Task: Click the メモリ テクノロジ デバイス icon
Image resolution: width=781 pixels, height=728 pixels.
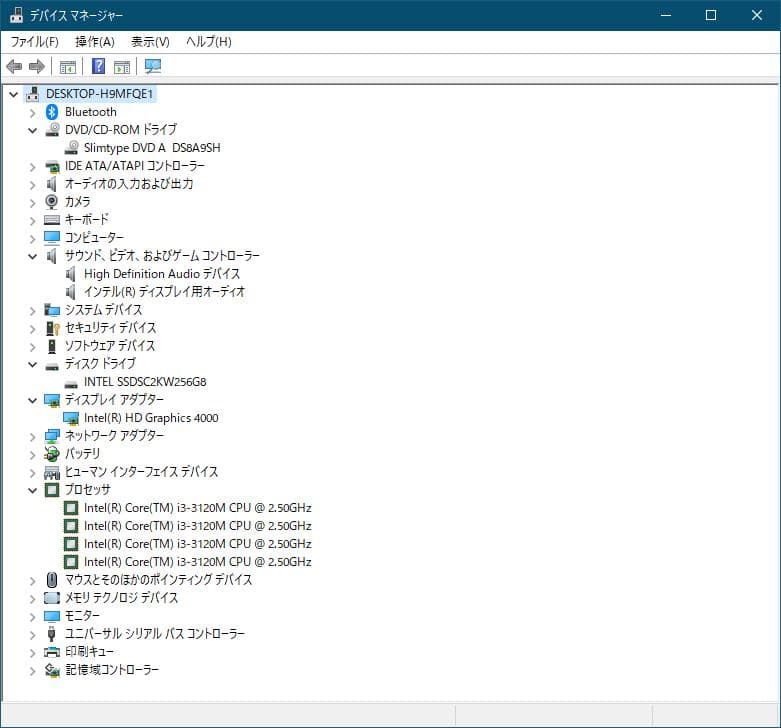Action: (x=52, y=598)
